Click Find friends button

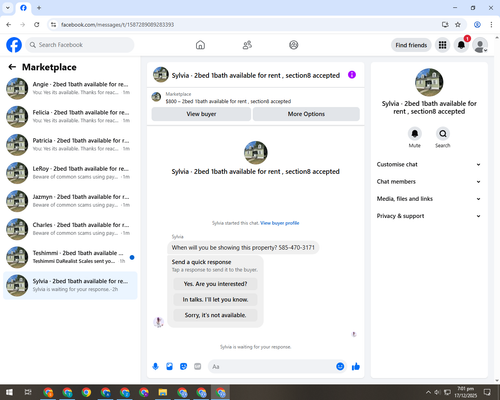[x=411, y=45]
